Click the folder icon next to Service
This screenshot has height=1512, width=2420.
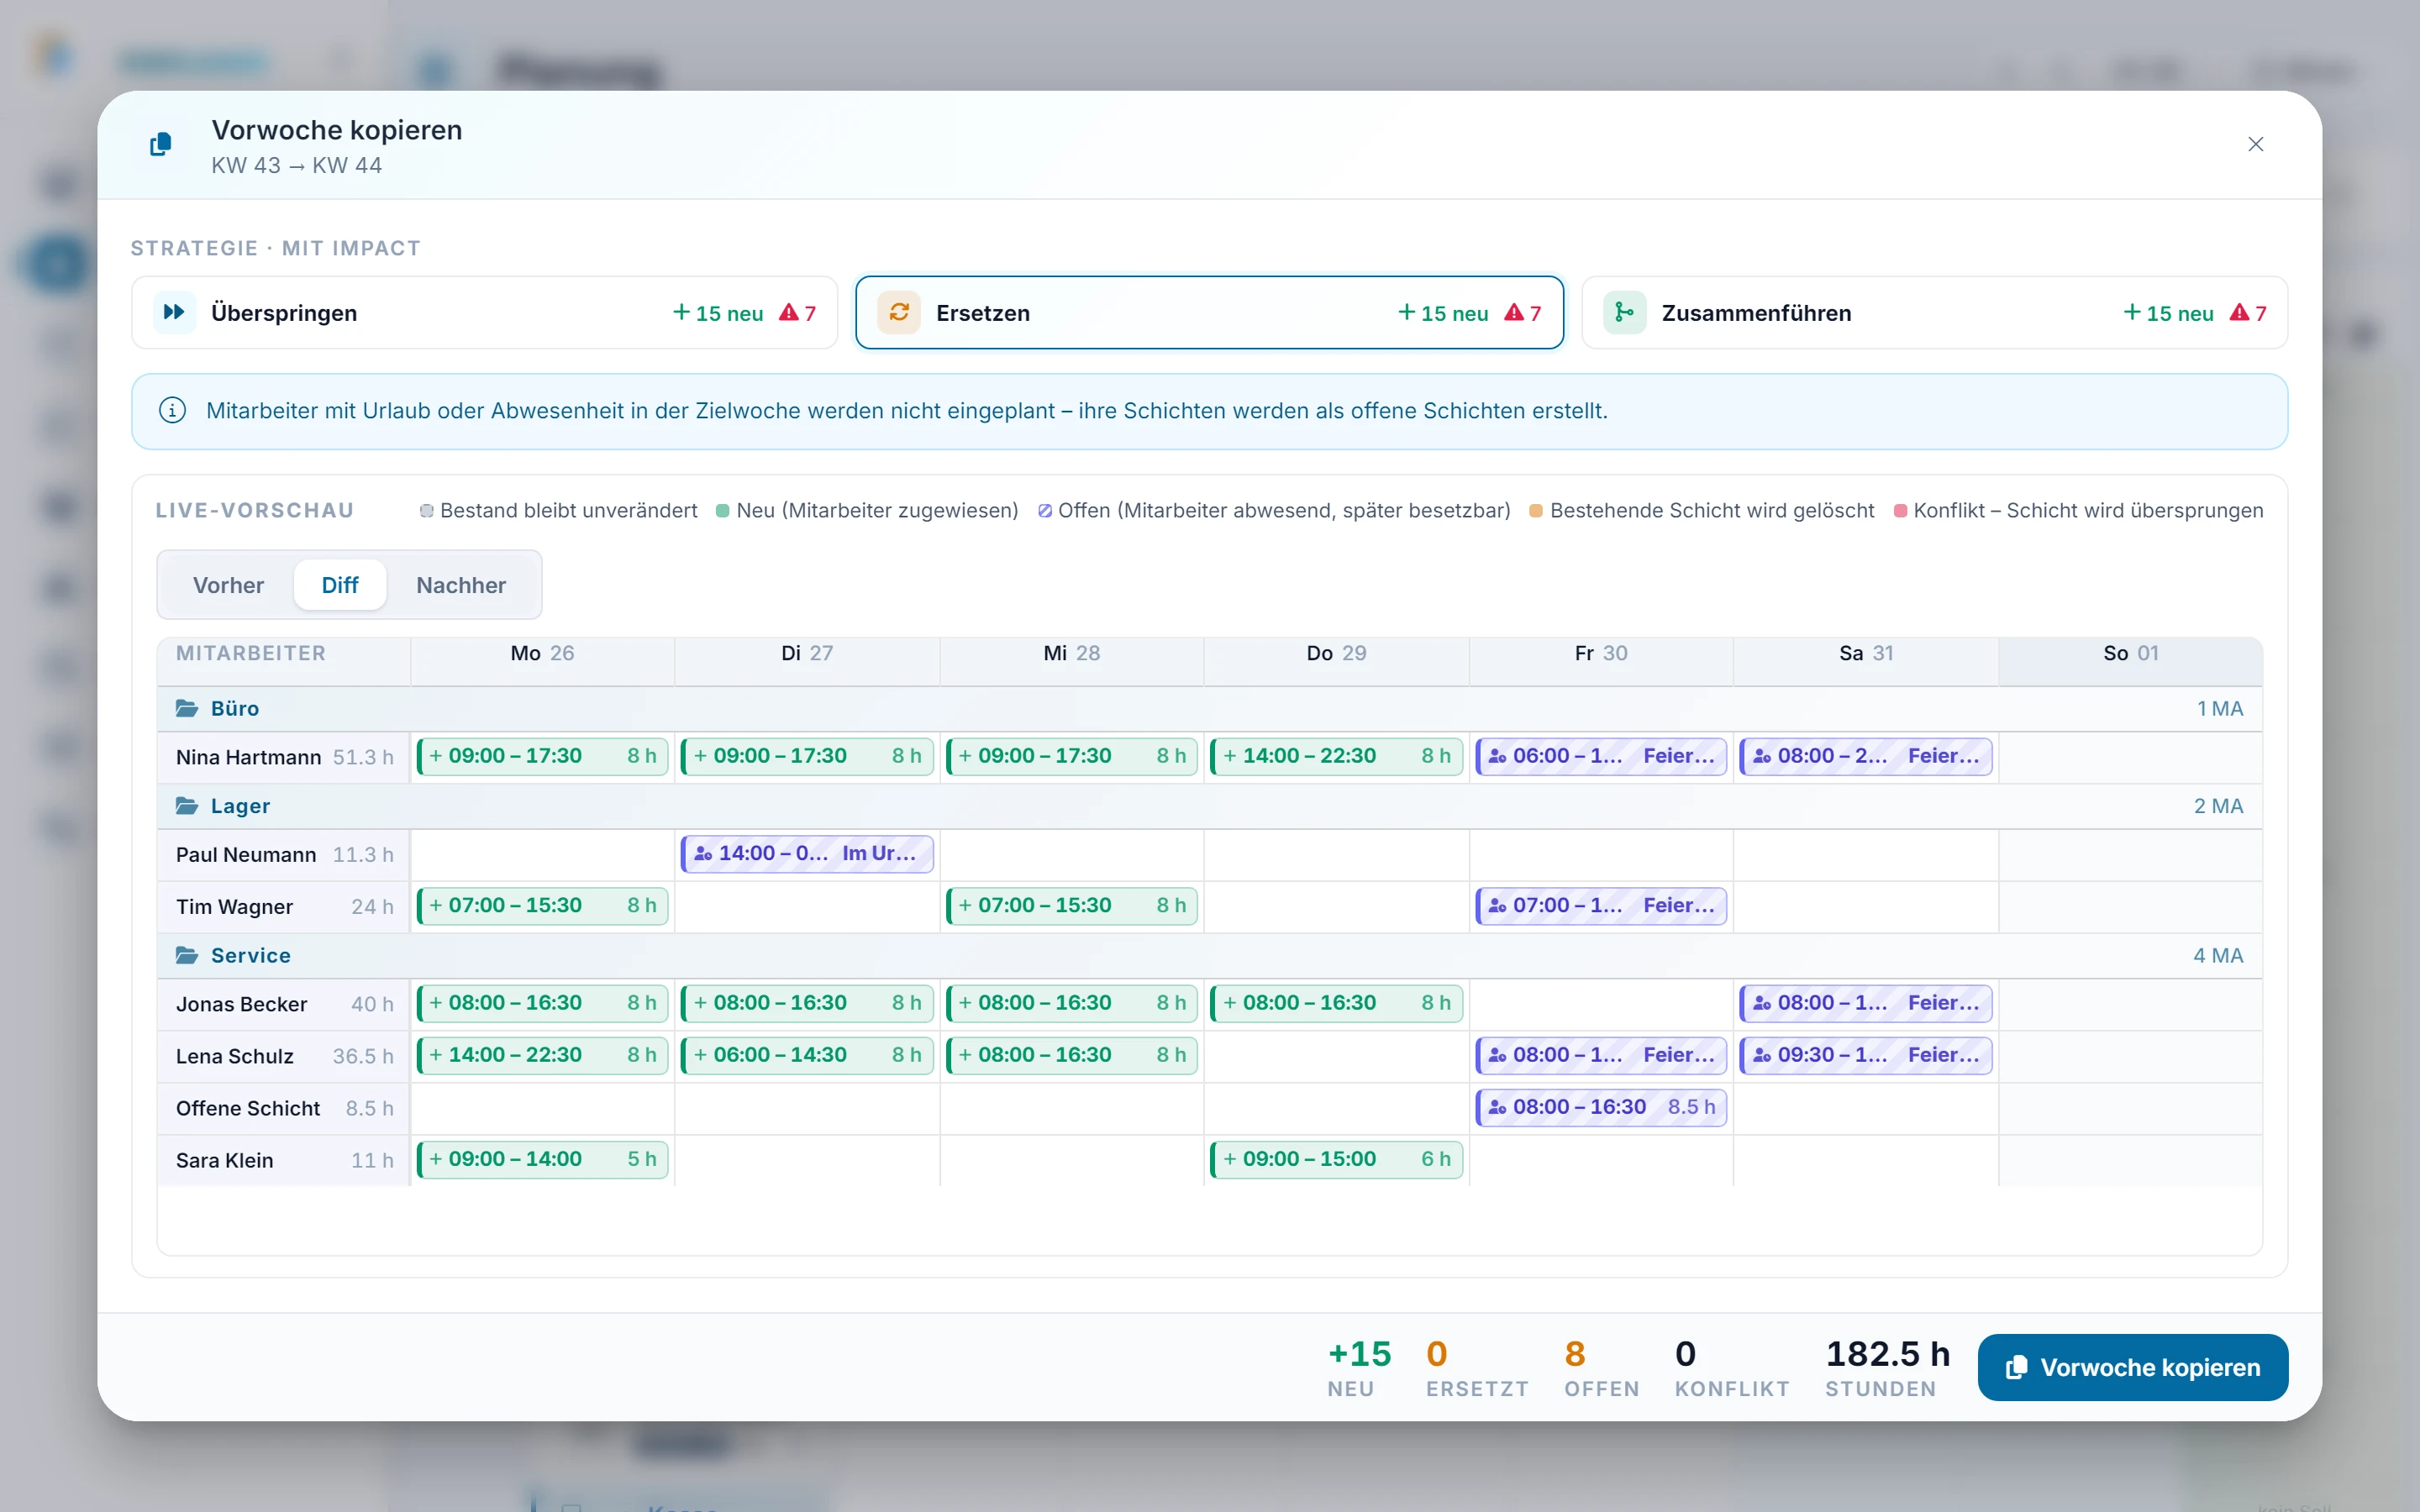point(187,955)
